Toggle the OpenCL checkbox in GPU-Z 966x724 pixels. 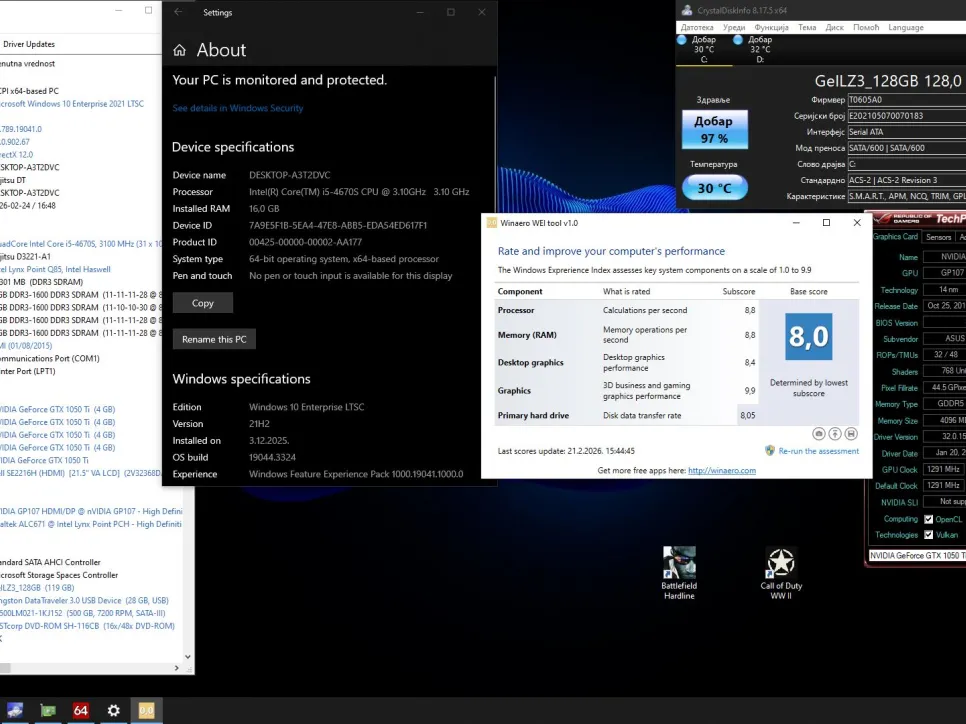[929, 519]
